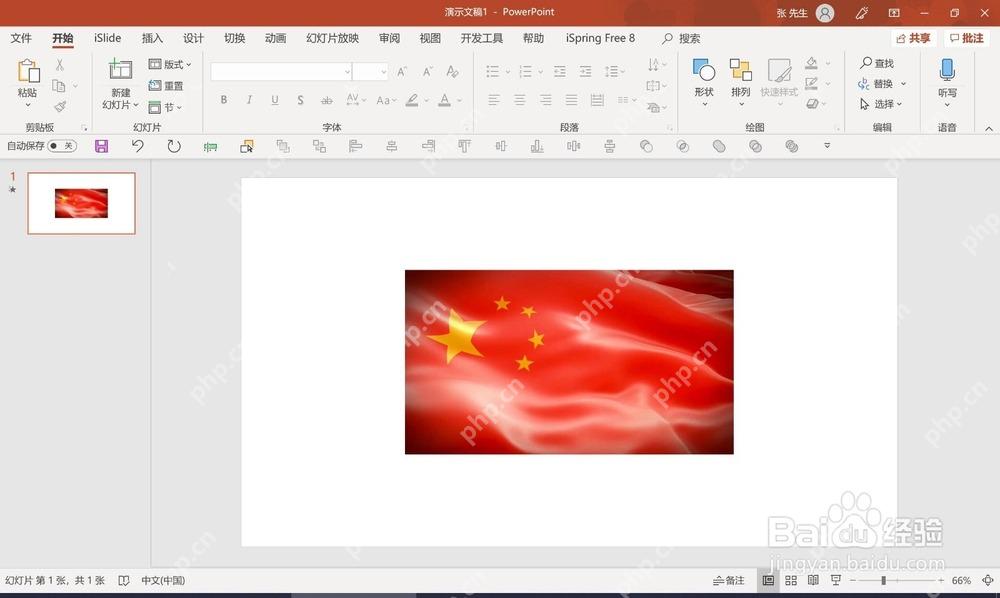The height and width of the screenshot is (598, 1000).
Task: Expand the Section (节) dropdown
Action: pyautogui.click(x=165, y=107)
